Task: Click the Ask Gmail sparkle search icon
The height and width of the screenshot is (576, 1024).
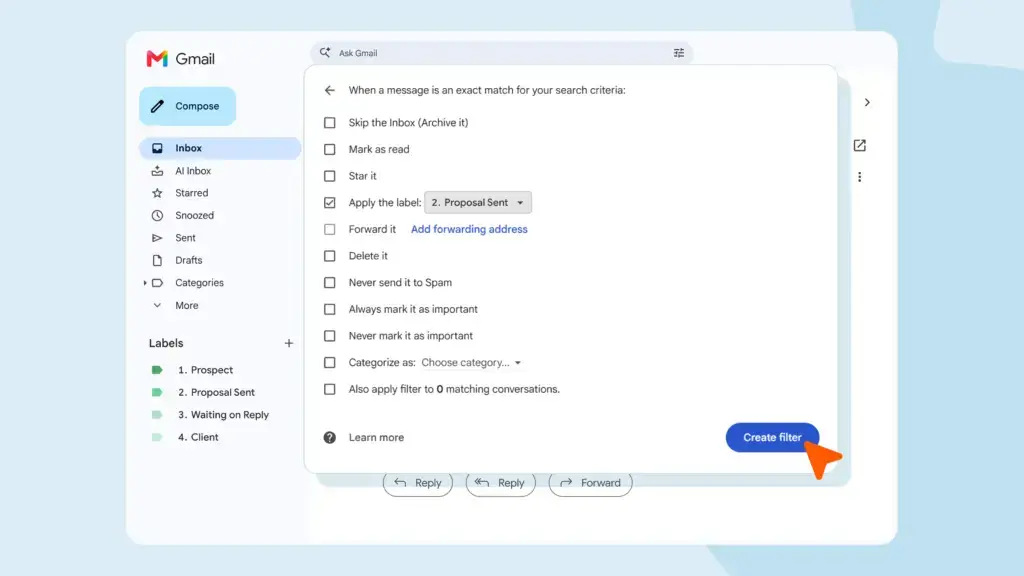Action: (325, 52)
